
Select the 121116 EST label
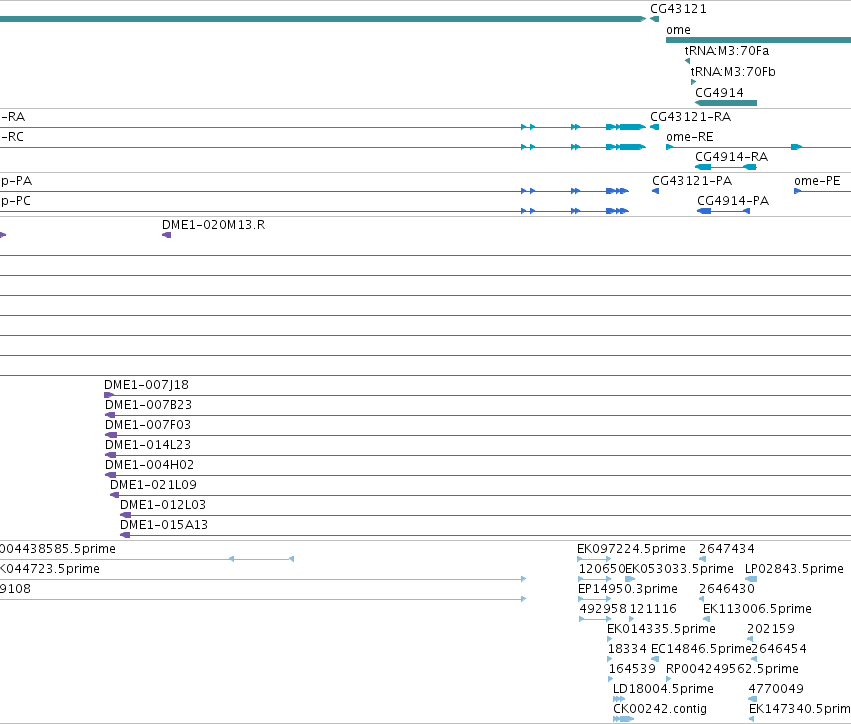tap(653, 609)
